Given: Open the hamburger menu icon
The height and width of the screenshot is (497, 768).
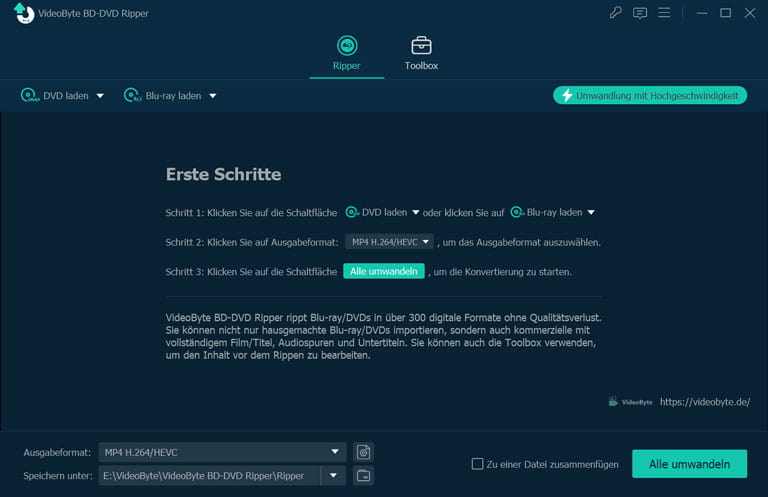Looking at the screenshot, I should (x=664, y=13).
